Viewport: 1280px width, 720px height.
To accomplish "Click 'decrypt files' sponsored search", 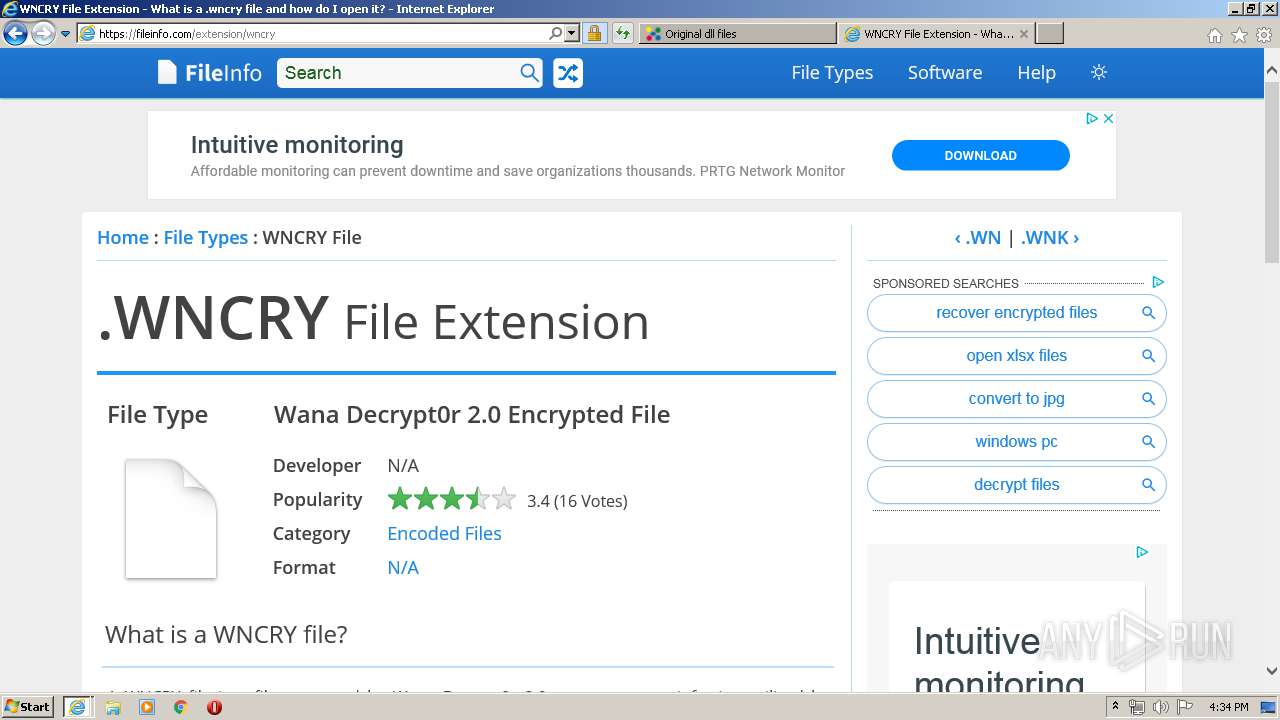I will pyautogui.click(x=1016, y=485).
